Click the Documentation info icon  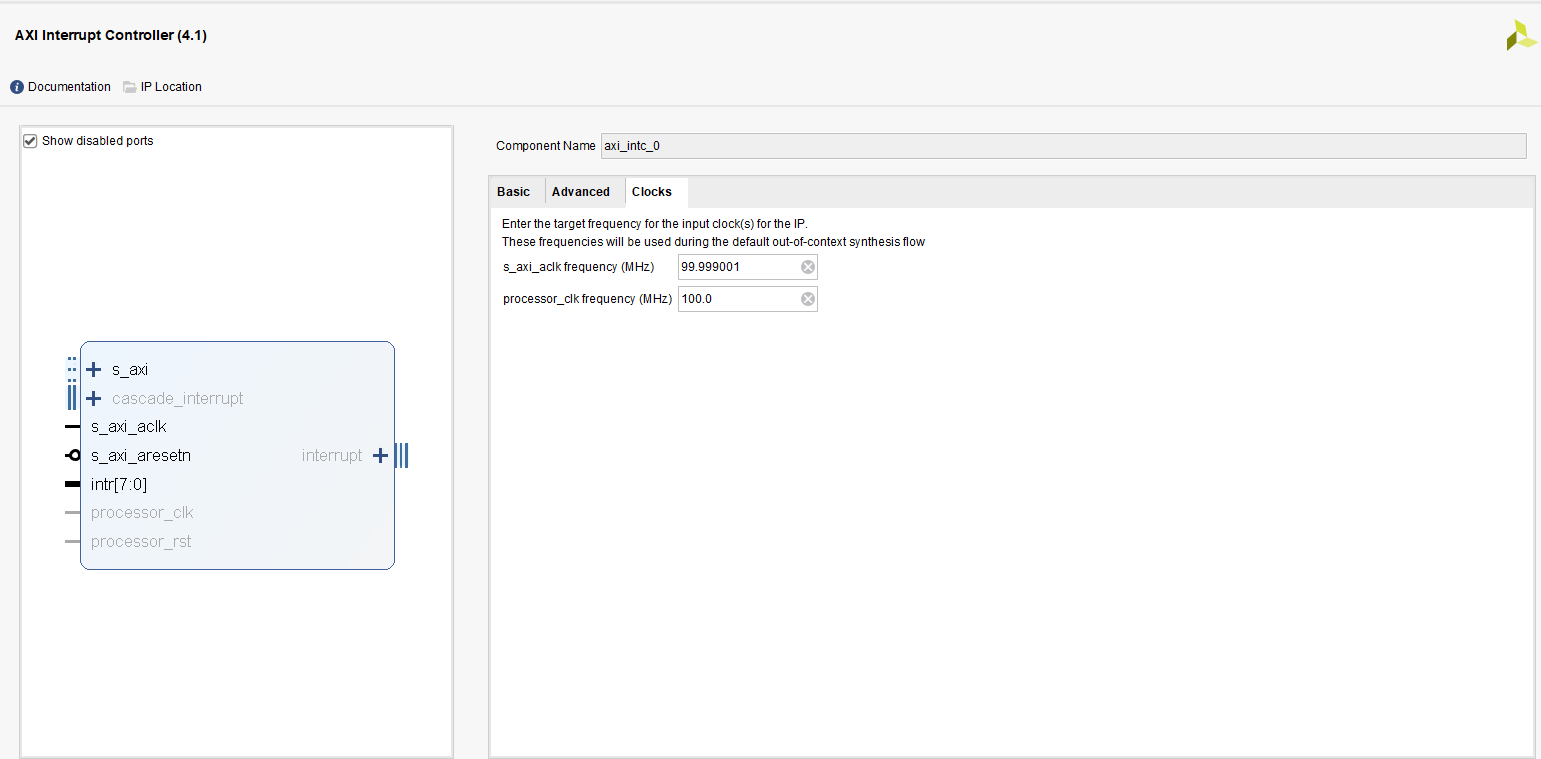(x=16, y=86)
